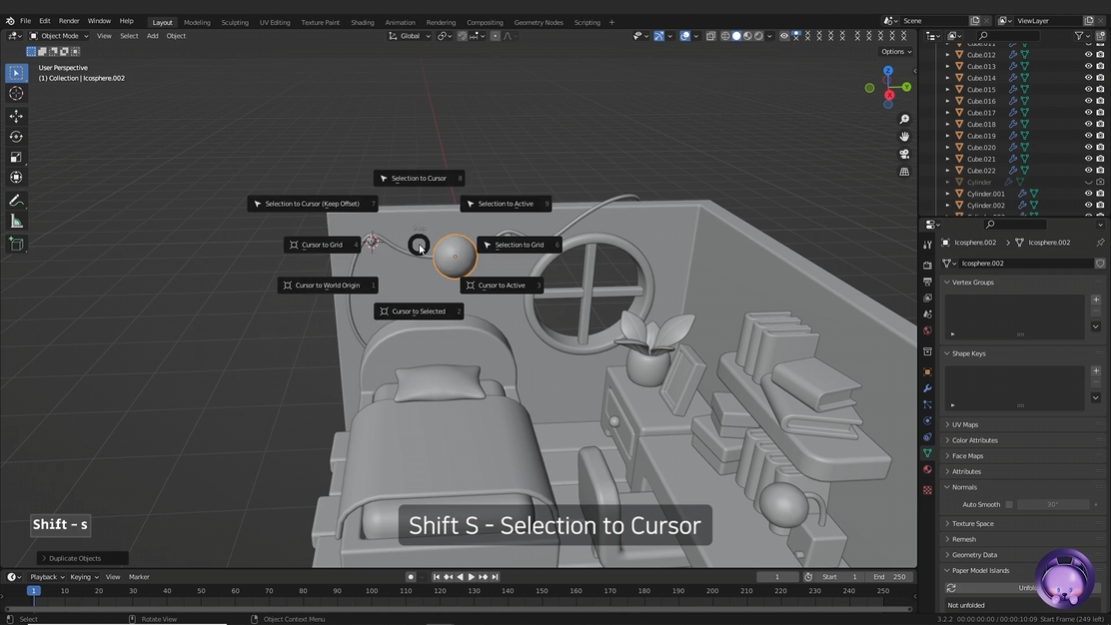Open the Global orientation dropdown
Screen dimensions: 1111x625
(x=410, y=36)
